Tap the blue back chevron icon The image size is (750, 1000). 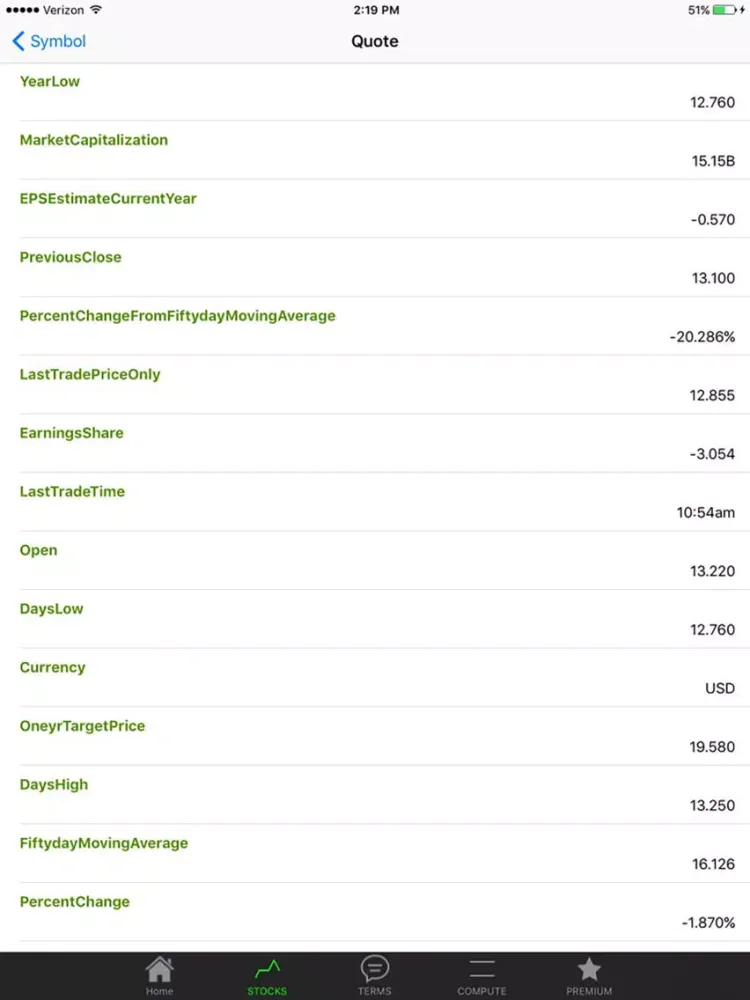tap(18, 41)
